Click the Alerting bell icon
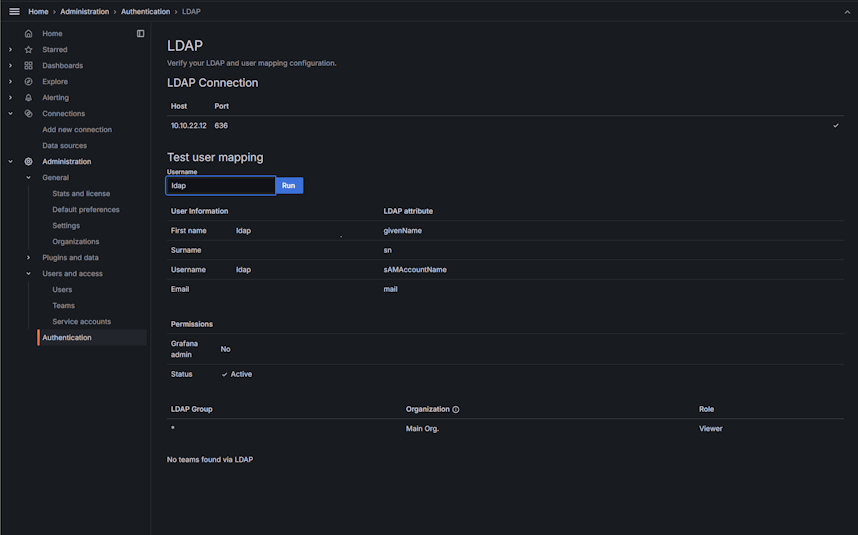858x535 pixels. coord(29,98)
